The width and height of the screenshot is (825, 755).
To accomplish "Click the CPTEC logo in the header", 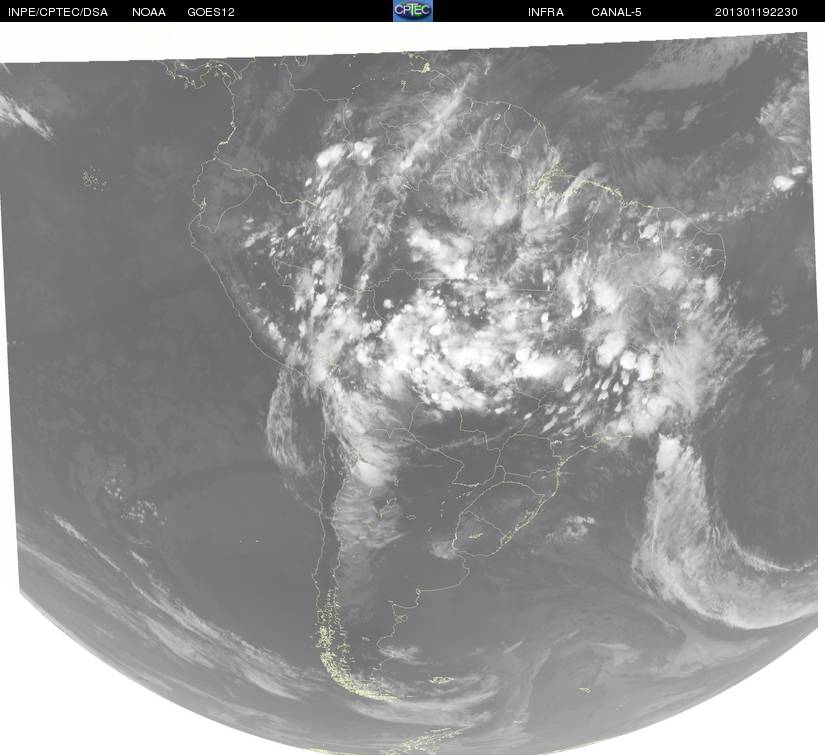I will tap(413, 11).
